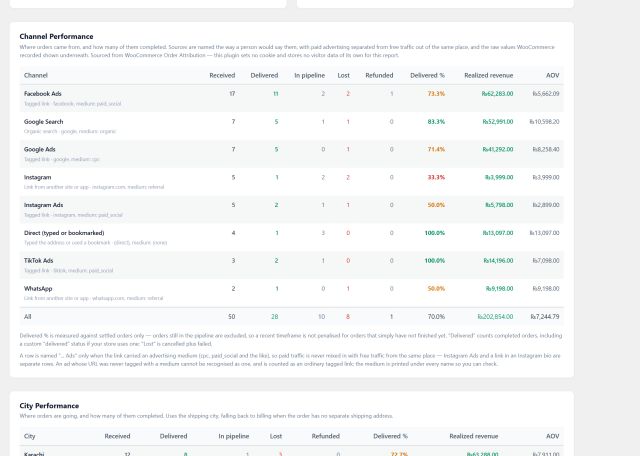640x456 pixels.
Task: Click In pipeline header in City Performance table
Action: pyautogui.click(x=233, y=436)
